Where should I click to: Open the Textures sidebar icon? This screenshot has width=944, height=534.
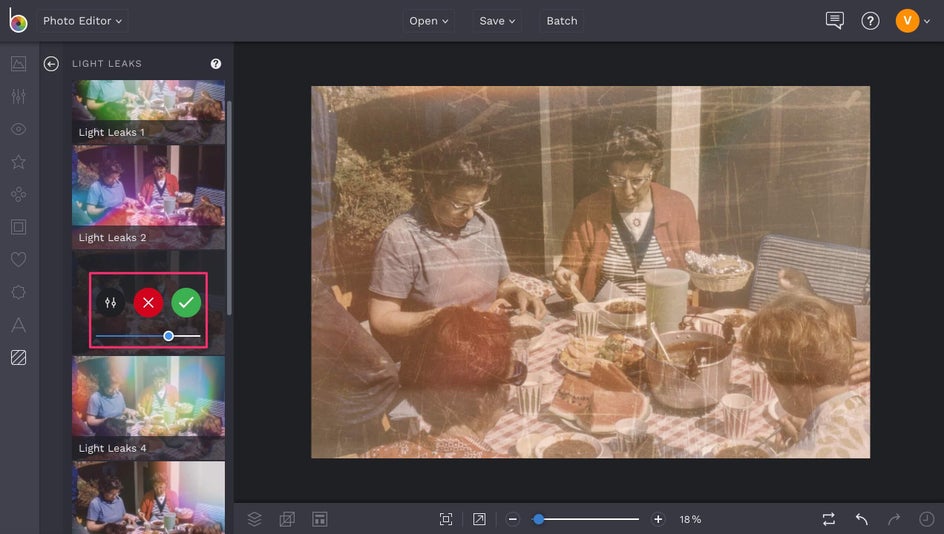pyautogui.click(x=19, y=358)
